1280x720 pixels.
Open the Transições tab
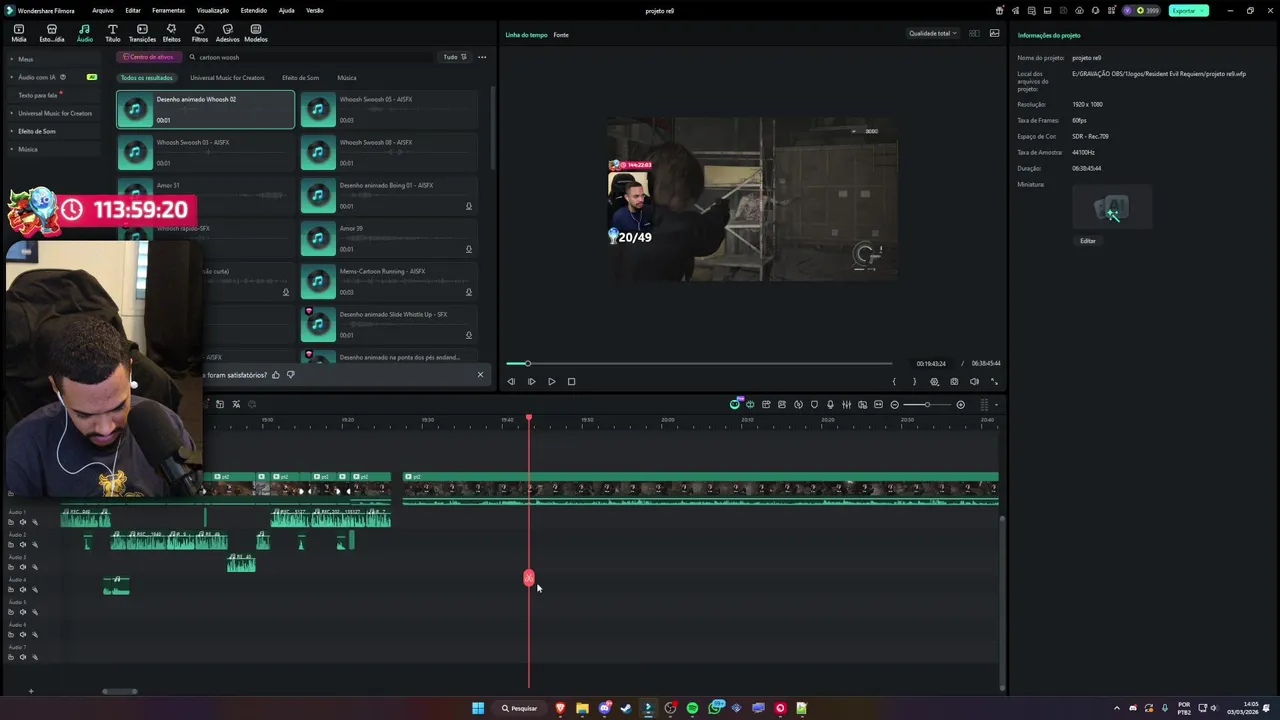[x=142, y=34]
